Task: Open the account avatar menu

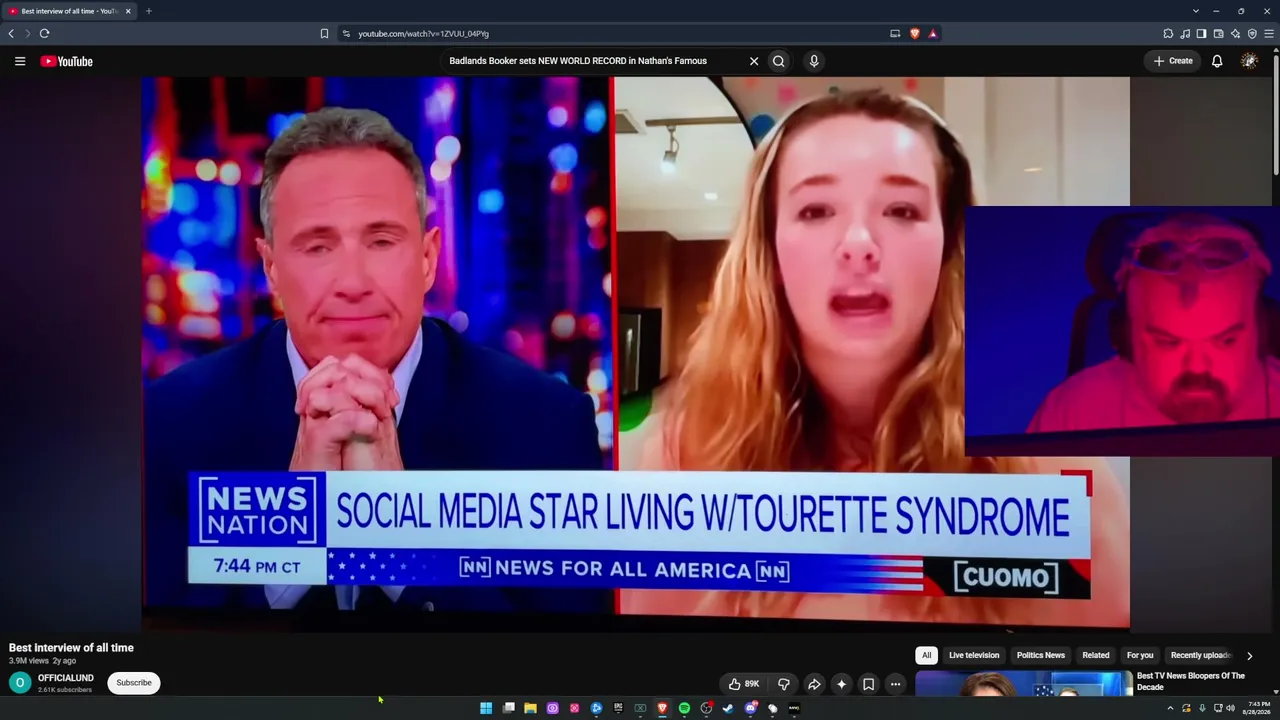Action: (1249, 61)
